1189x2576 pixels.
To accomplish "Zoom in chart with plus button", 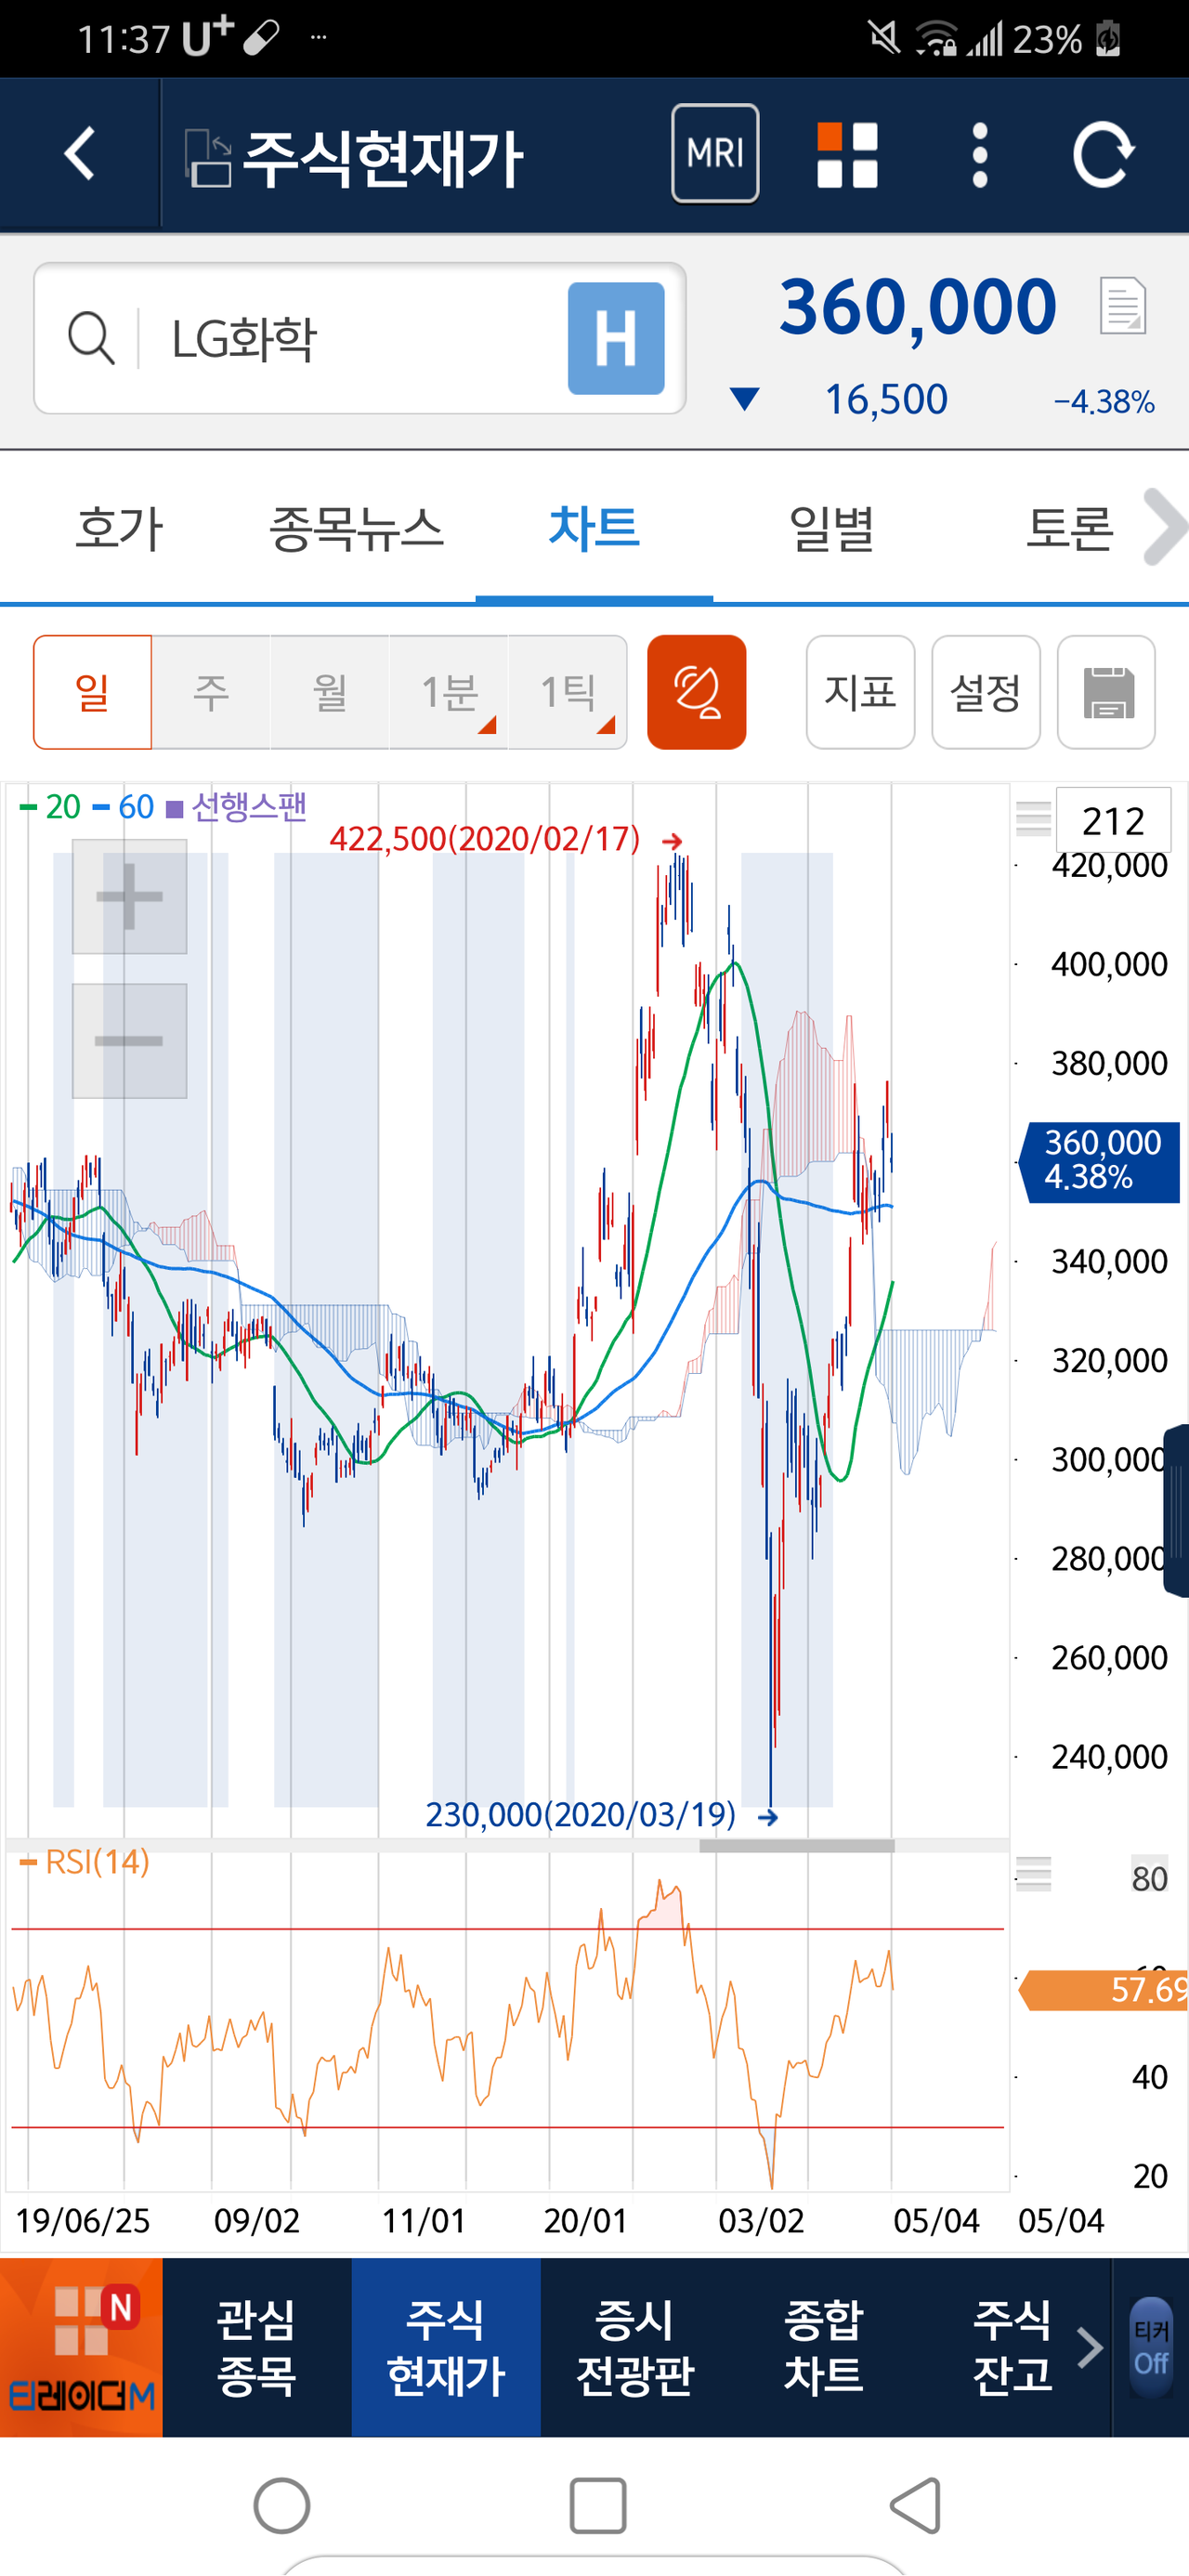I will coord(129,896).
